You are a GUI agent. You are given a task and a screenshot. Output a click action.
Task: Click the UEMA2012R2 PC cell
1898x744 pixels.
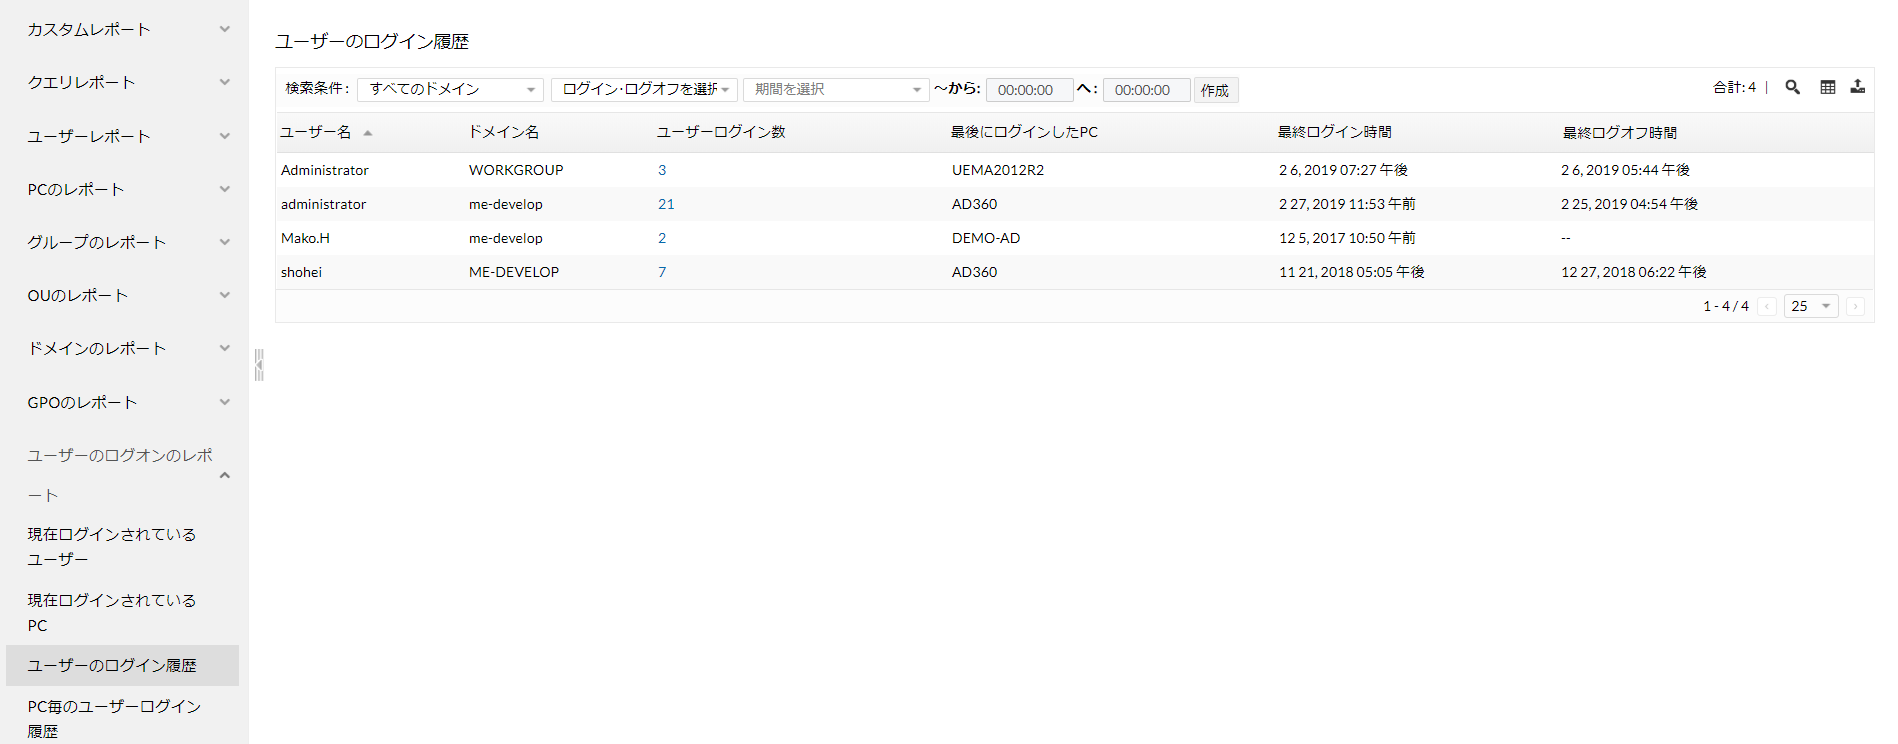998,170
